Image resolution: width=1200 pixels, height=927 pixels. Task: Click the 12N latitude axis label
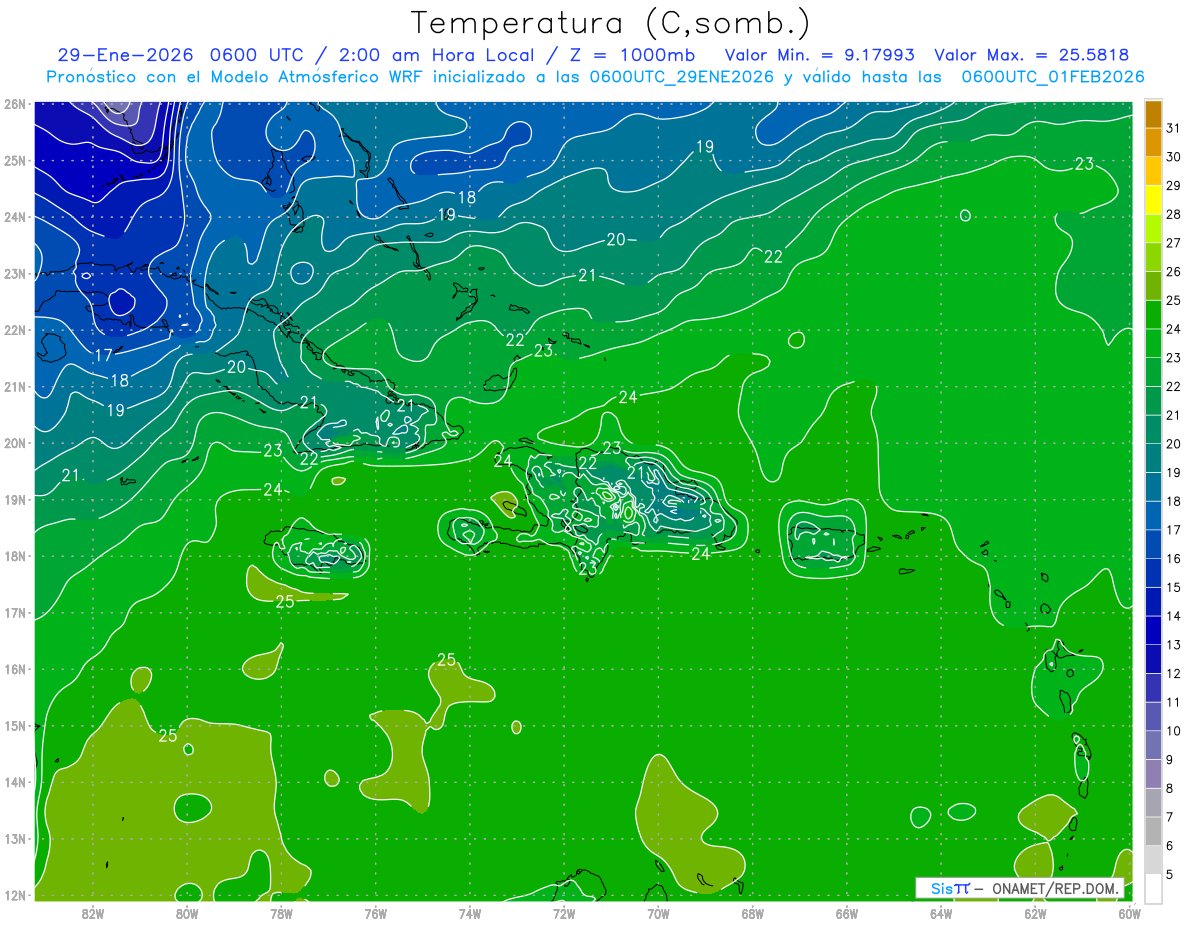15,895
